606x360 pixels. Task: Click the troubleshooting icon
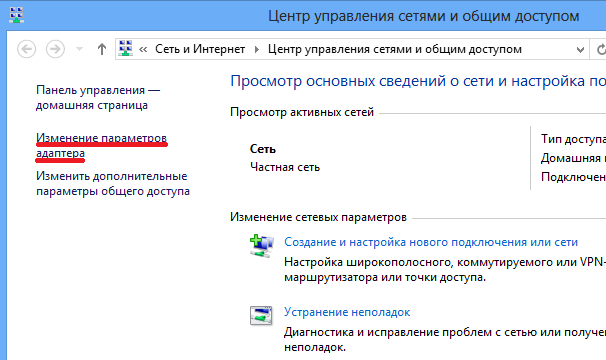[261, 316]
